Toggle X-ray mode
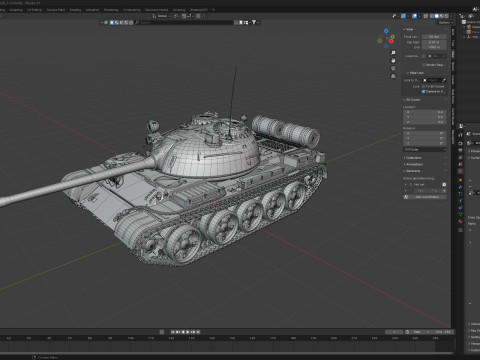 tap(426, 16)
